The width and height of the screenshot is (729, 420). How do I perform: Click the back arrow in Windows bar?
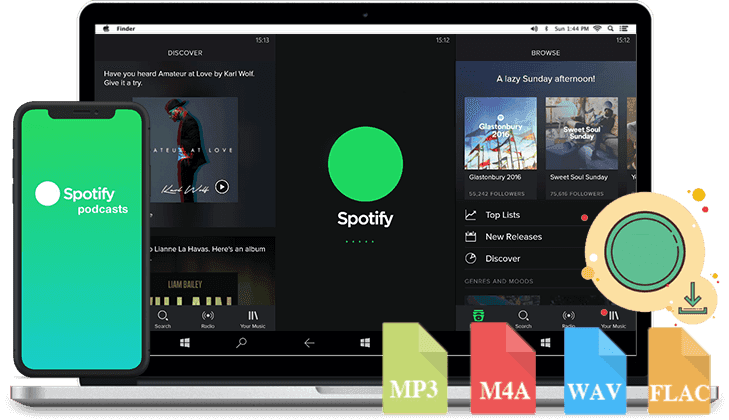point(309,343)
